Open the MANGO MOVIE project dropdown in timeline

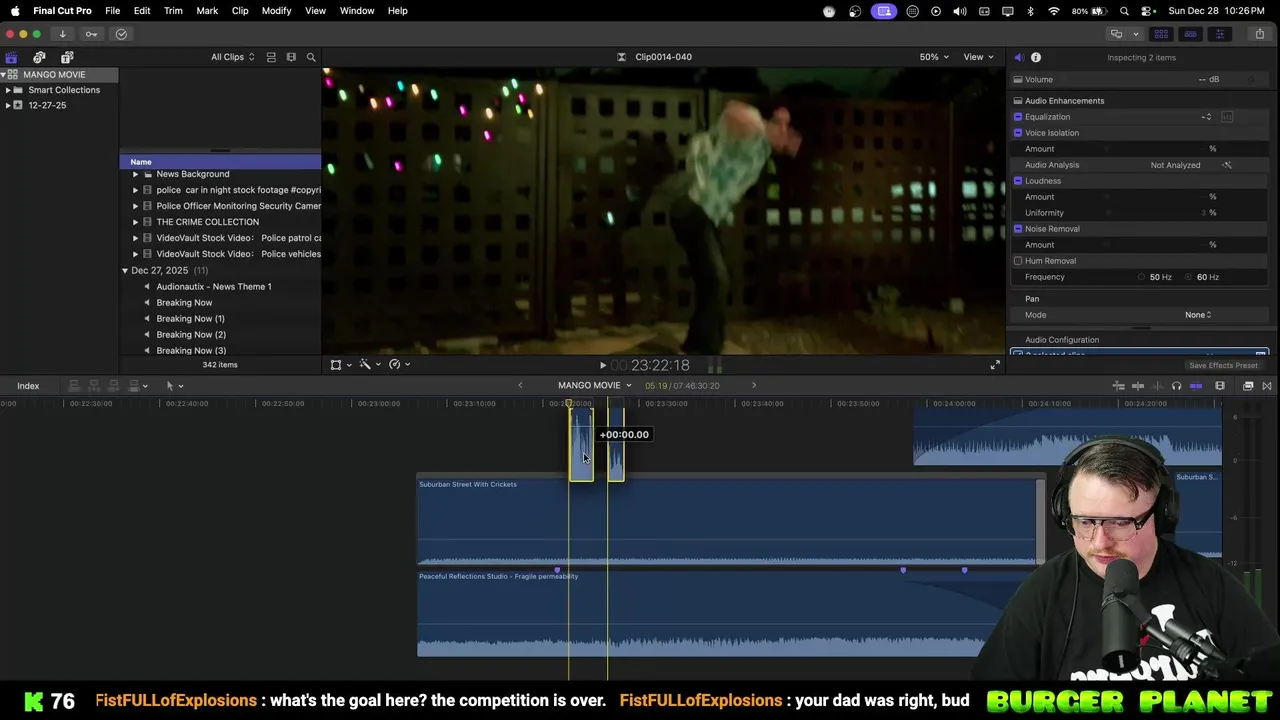[595, 386]
